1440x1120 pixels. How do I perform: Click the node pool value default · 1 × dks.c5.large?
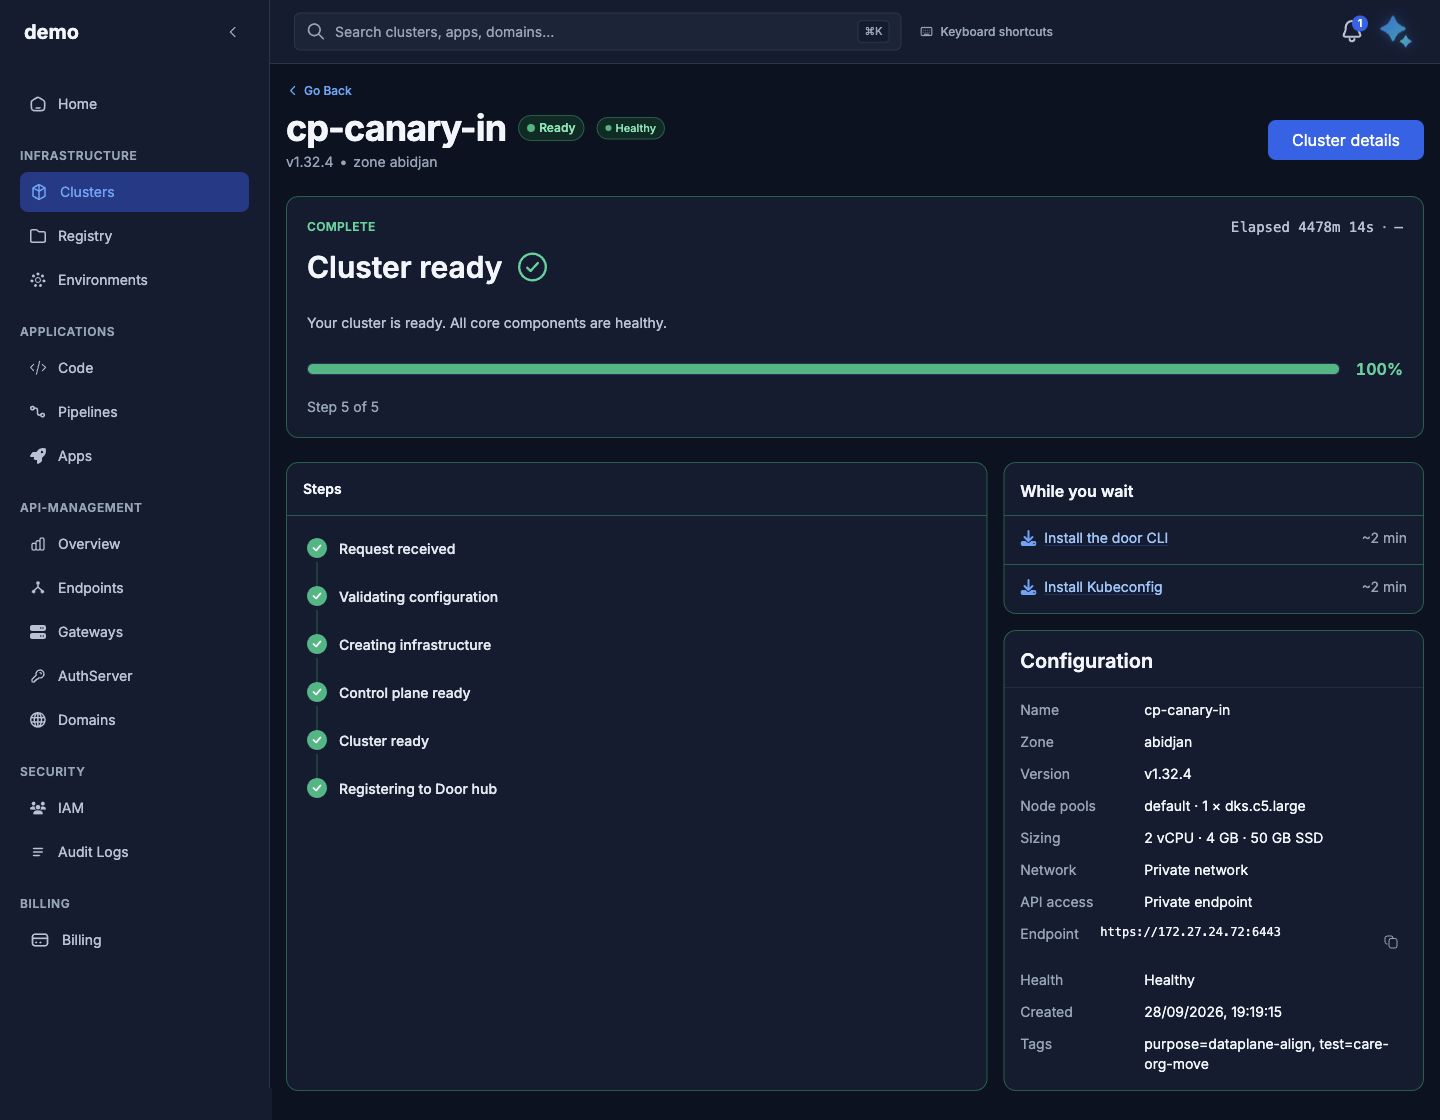tap(1225, 806)
